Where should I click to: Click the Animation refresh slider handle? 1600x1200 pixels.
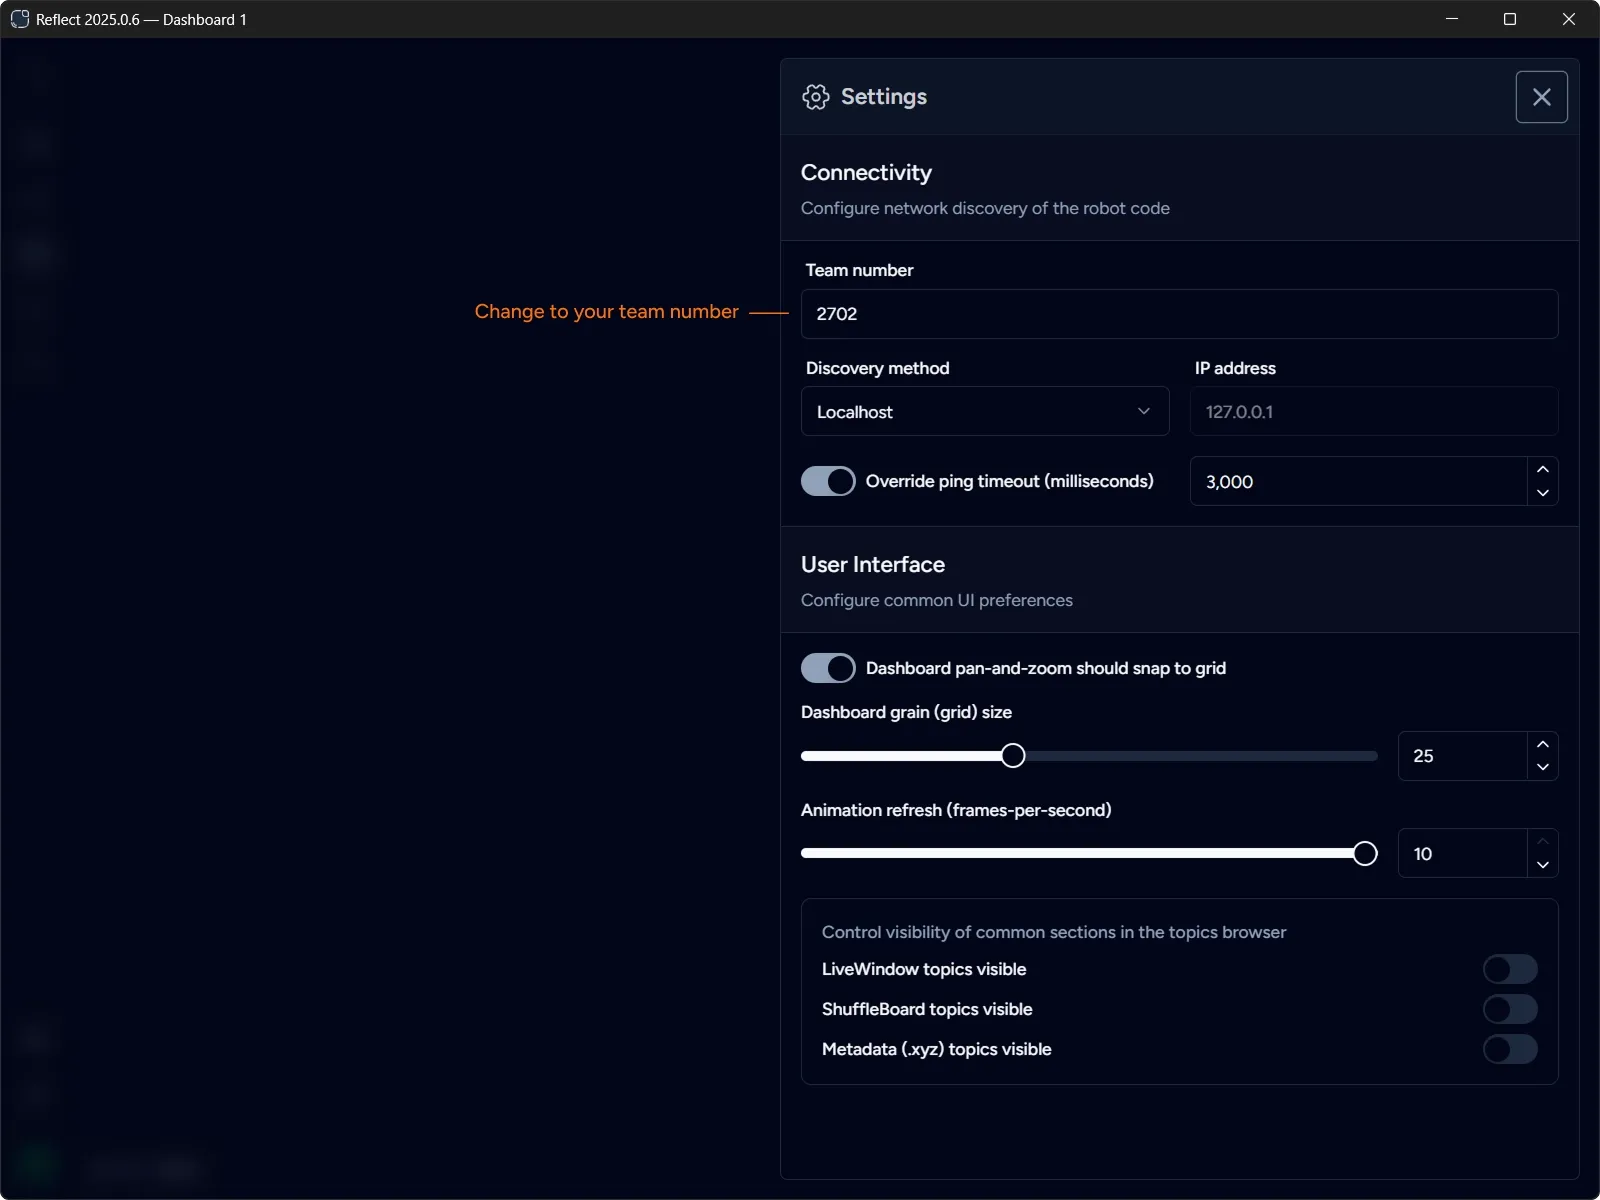pos(1364,853)
